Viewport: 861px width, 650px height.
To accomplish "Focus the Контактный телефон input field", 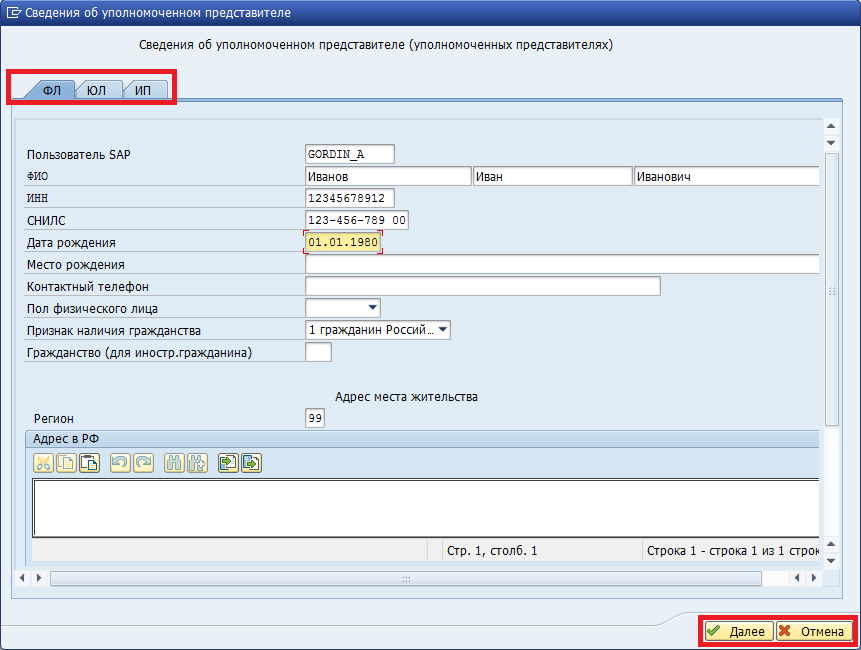I will [x=482, y=286].
